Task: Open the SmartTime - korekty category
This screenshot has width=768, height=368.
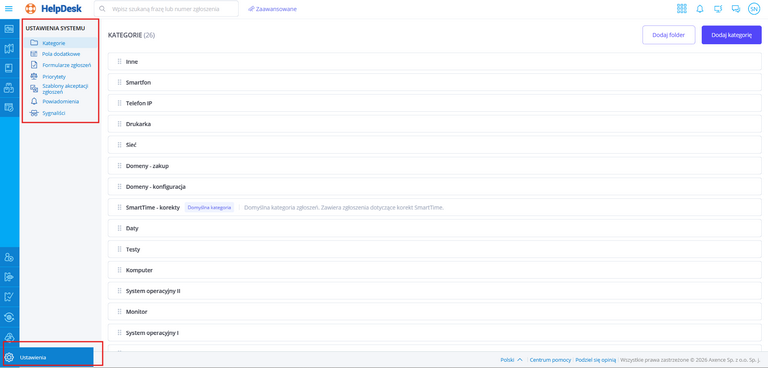Action: pos(434,207)
